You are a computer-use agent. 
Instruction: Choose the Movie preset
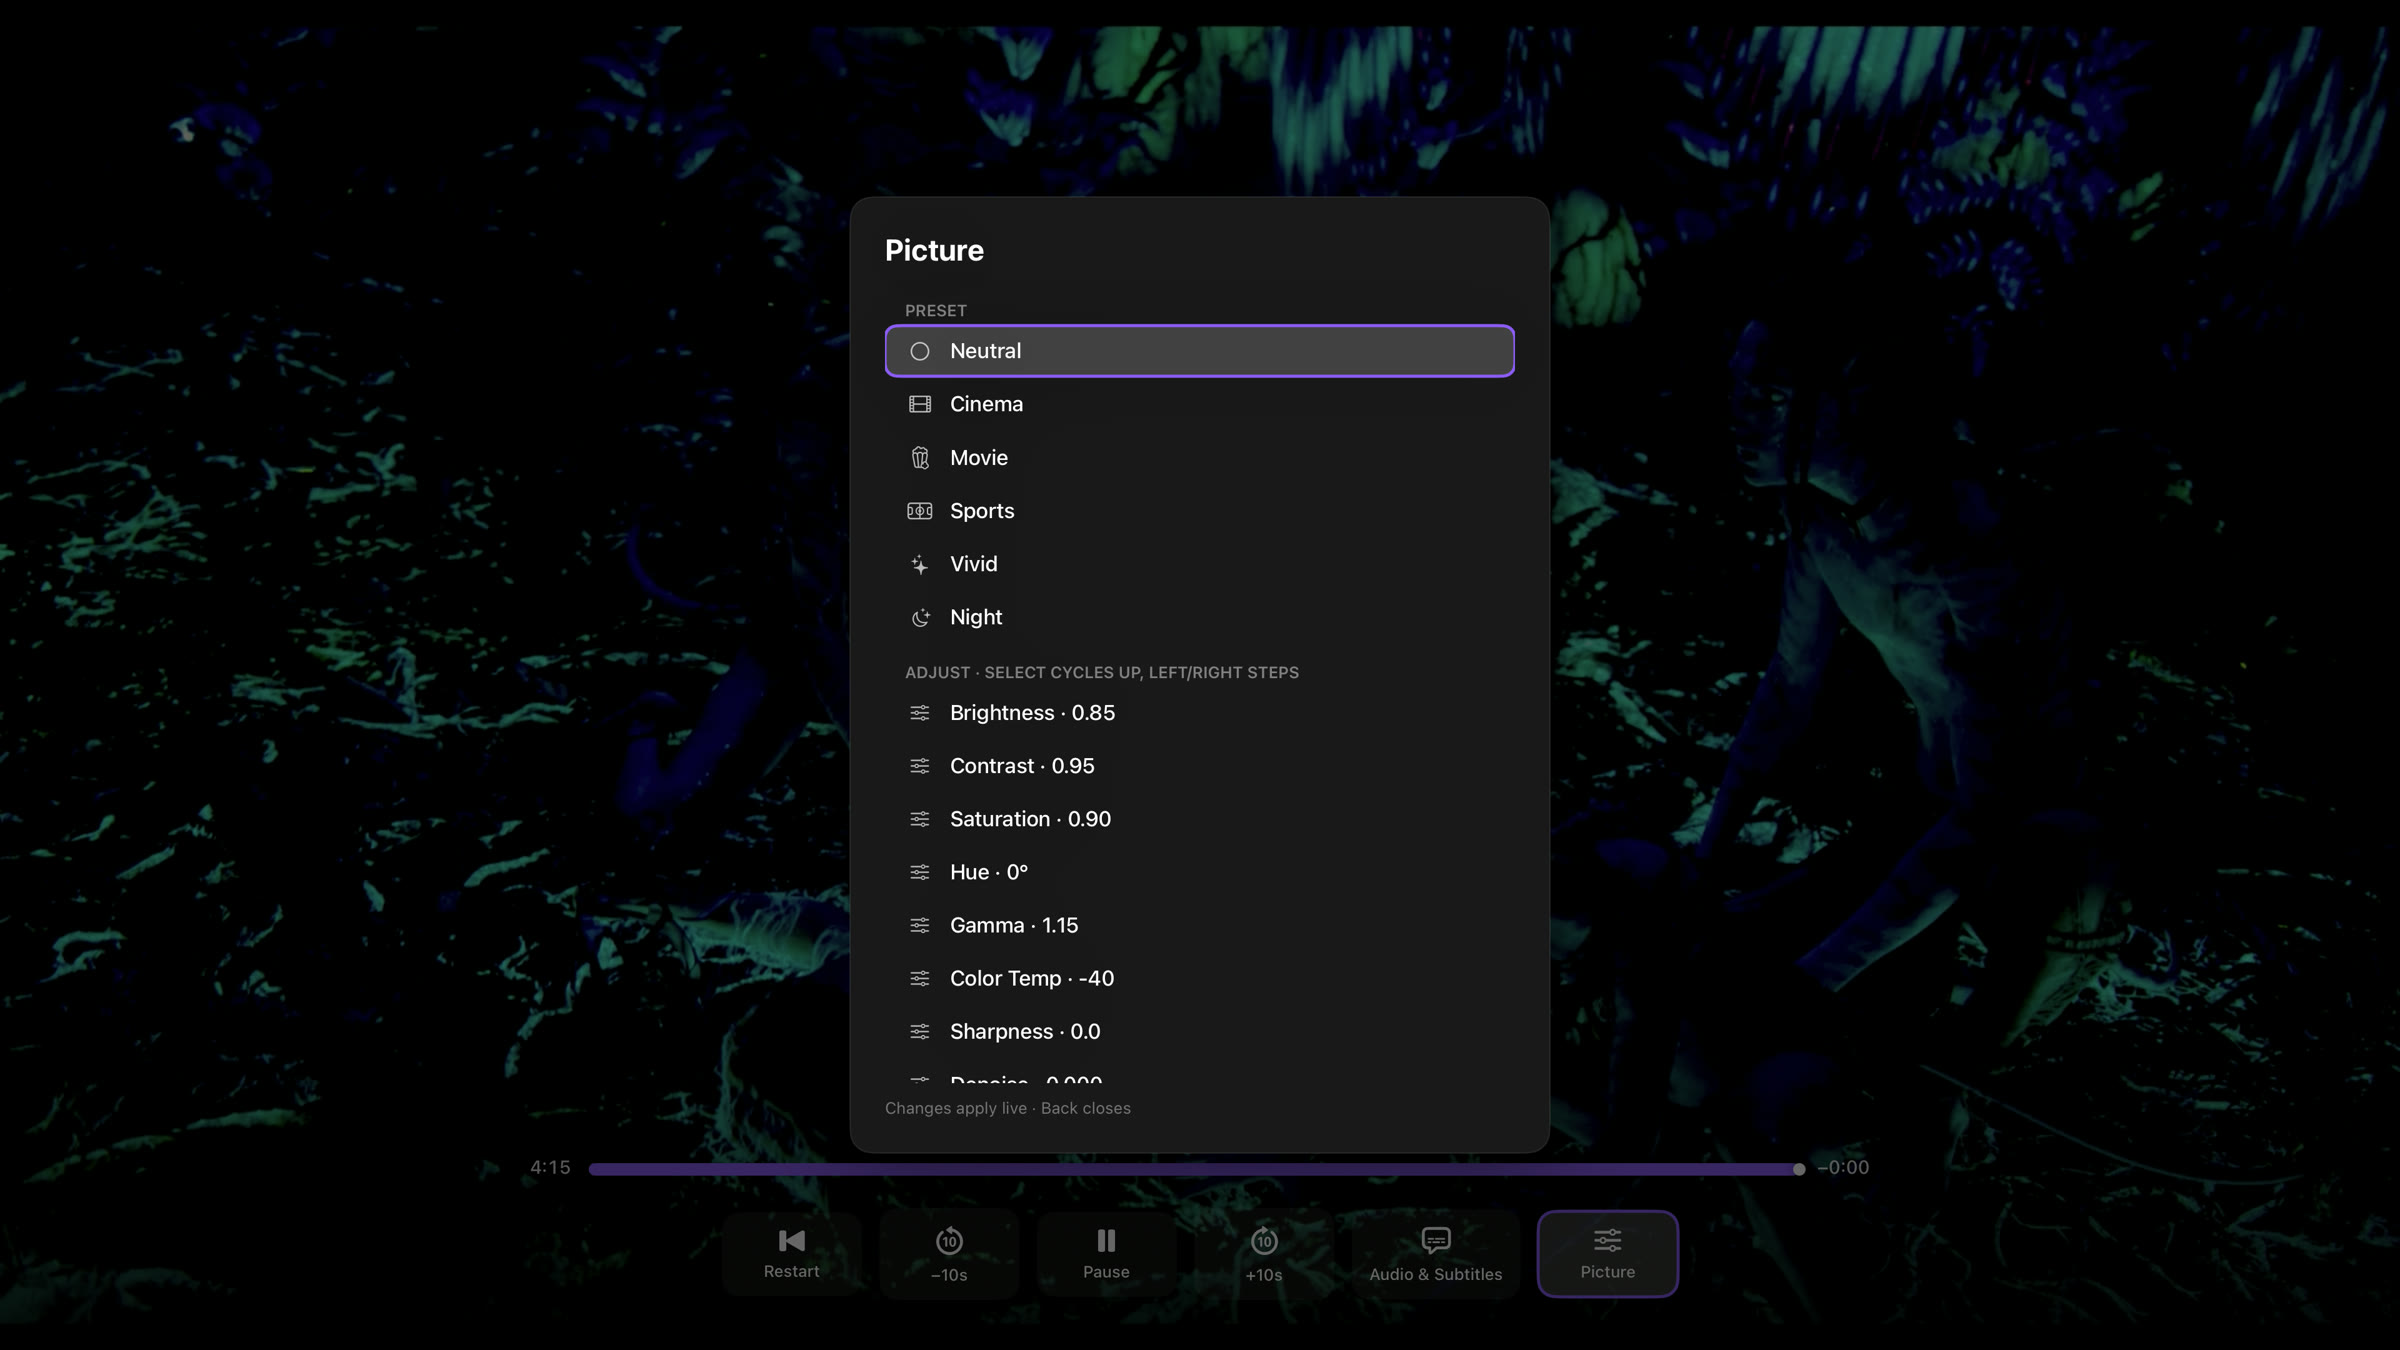coord(1199,458)
